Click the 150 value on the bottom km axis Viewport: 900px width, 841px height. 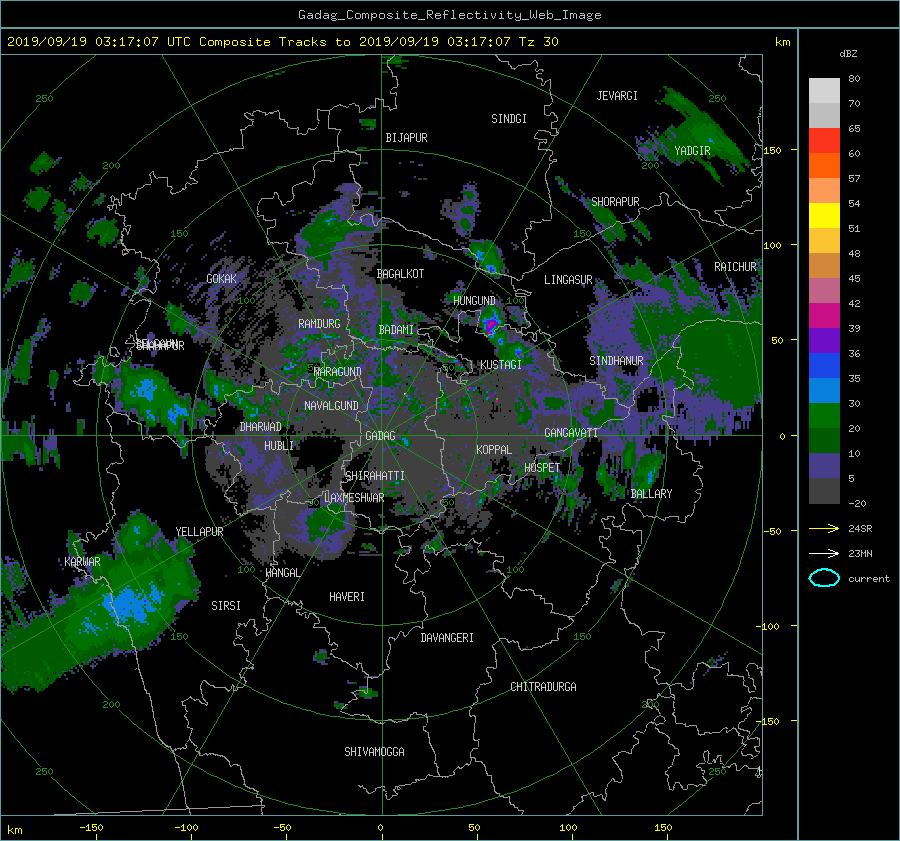[663, 828]
